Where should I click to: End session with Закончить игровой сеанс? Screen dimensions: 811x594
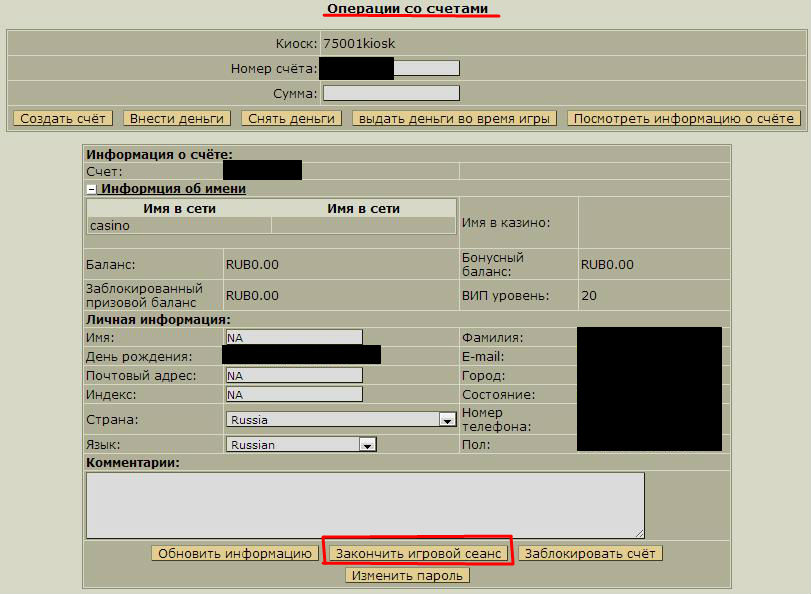(x=418, y=554)
